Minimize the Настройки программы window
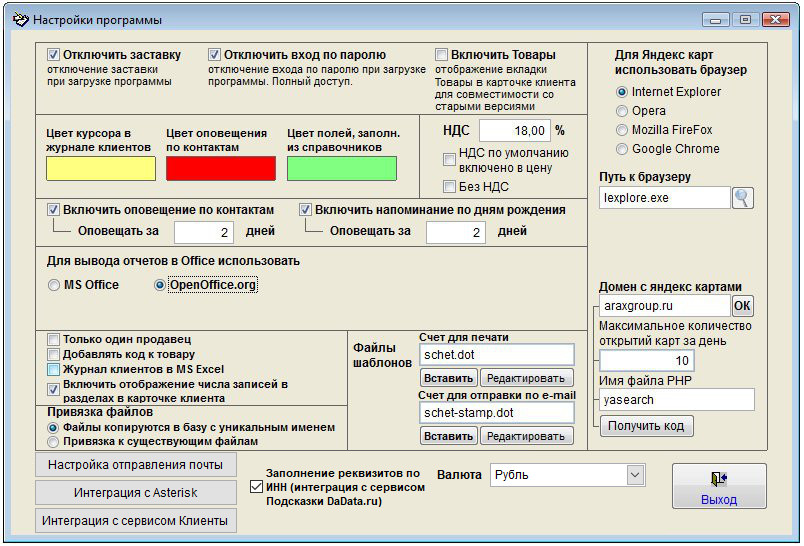Image resolution: width=804 pixels, height=546 pixels. [x=716, y=20]
